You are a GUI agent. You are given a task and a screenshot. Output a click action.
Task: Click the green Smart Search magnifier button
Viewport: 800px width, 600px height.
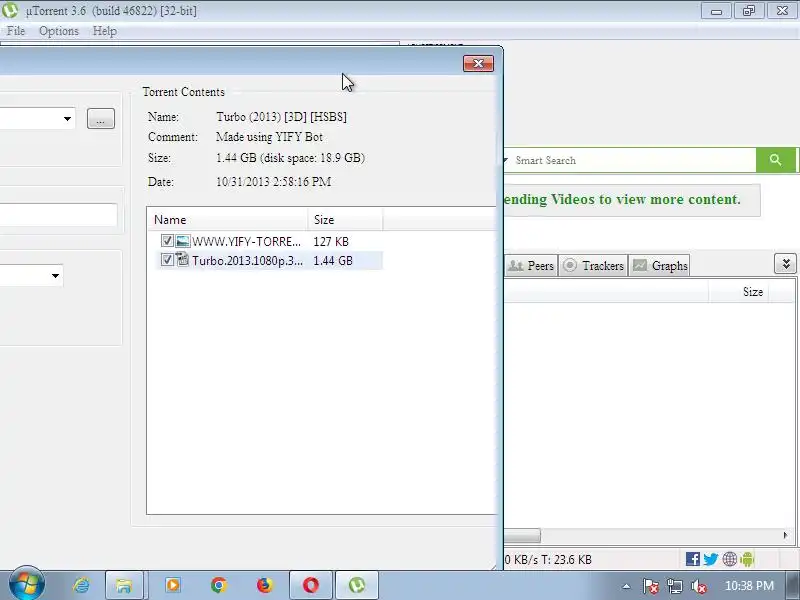(x=776, y=160)
